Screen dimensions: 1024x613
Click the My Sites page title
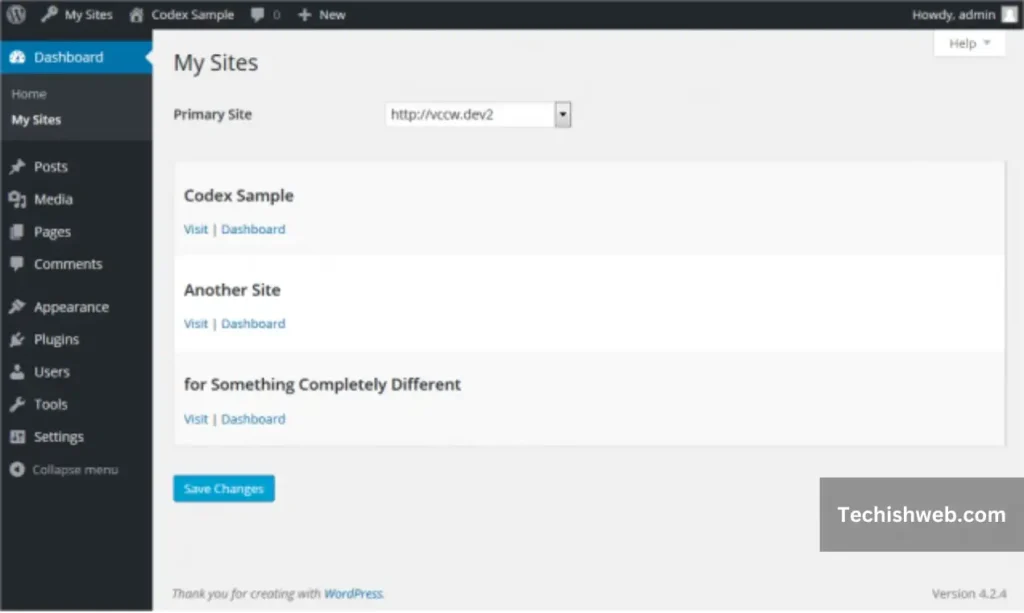(x=216, y=63)
